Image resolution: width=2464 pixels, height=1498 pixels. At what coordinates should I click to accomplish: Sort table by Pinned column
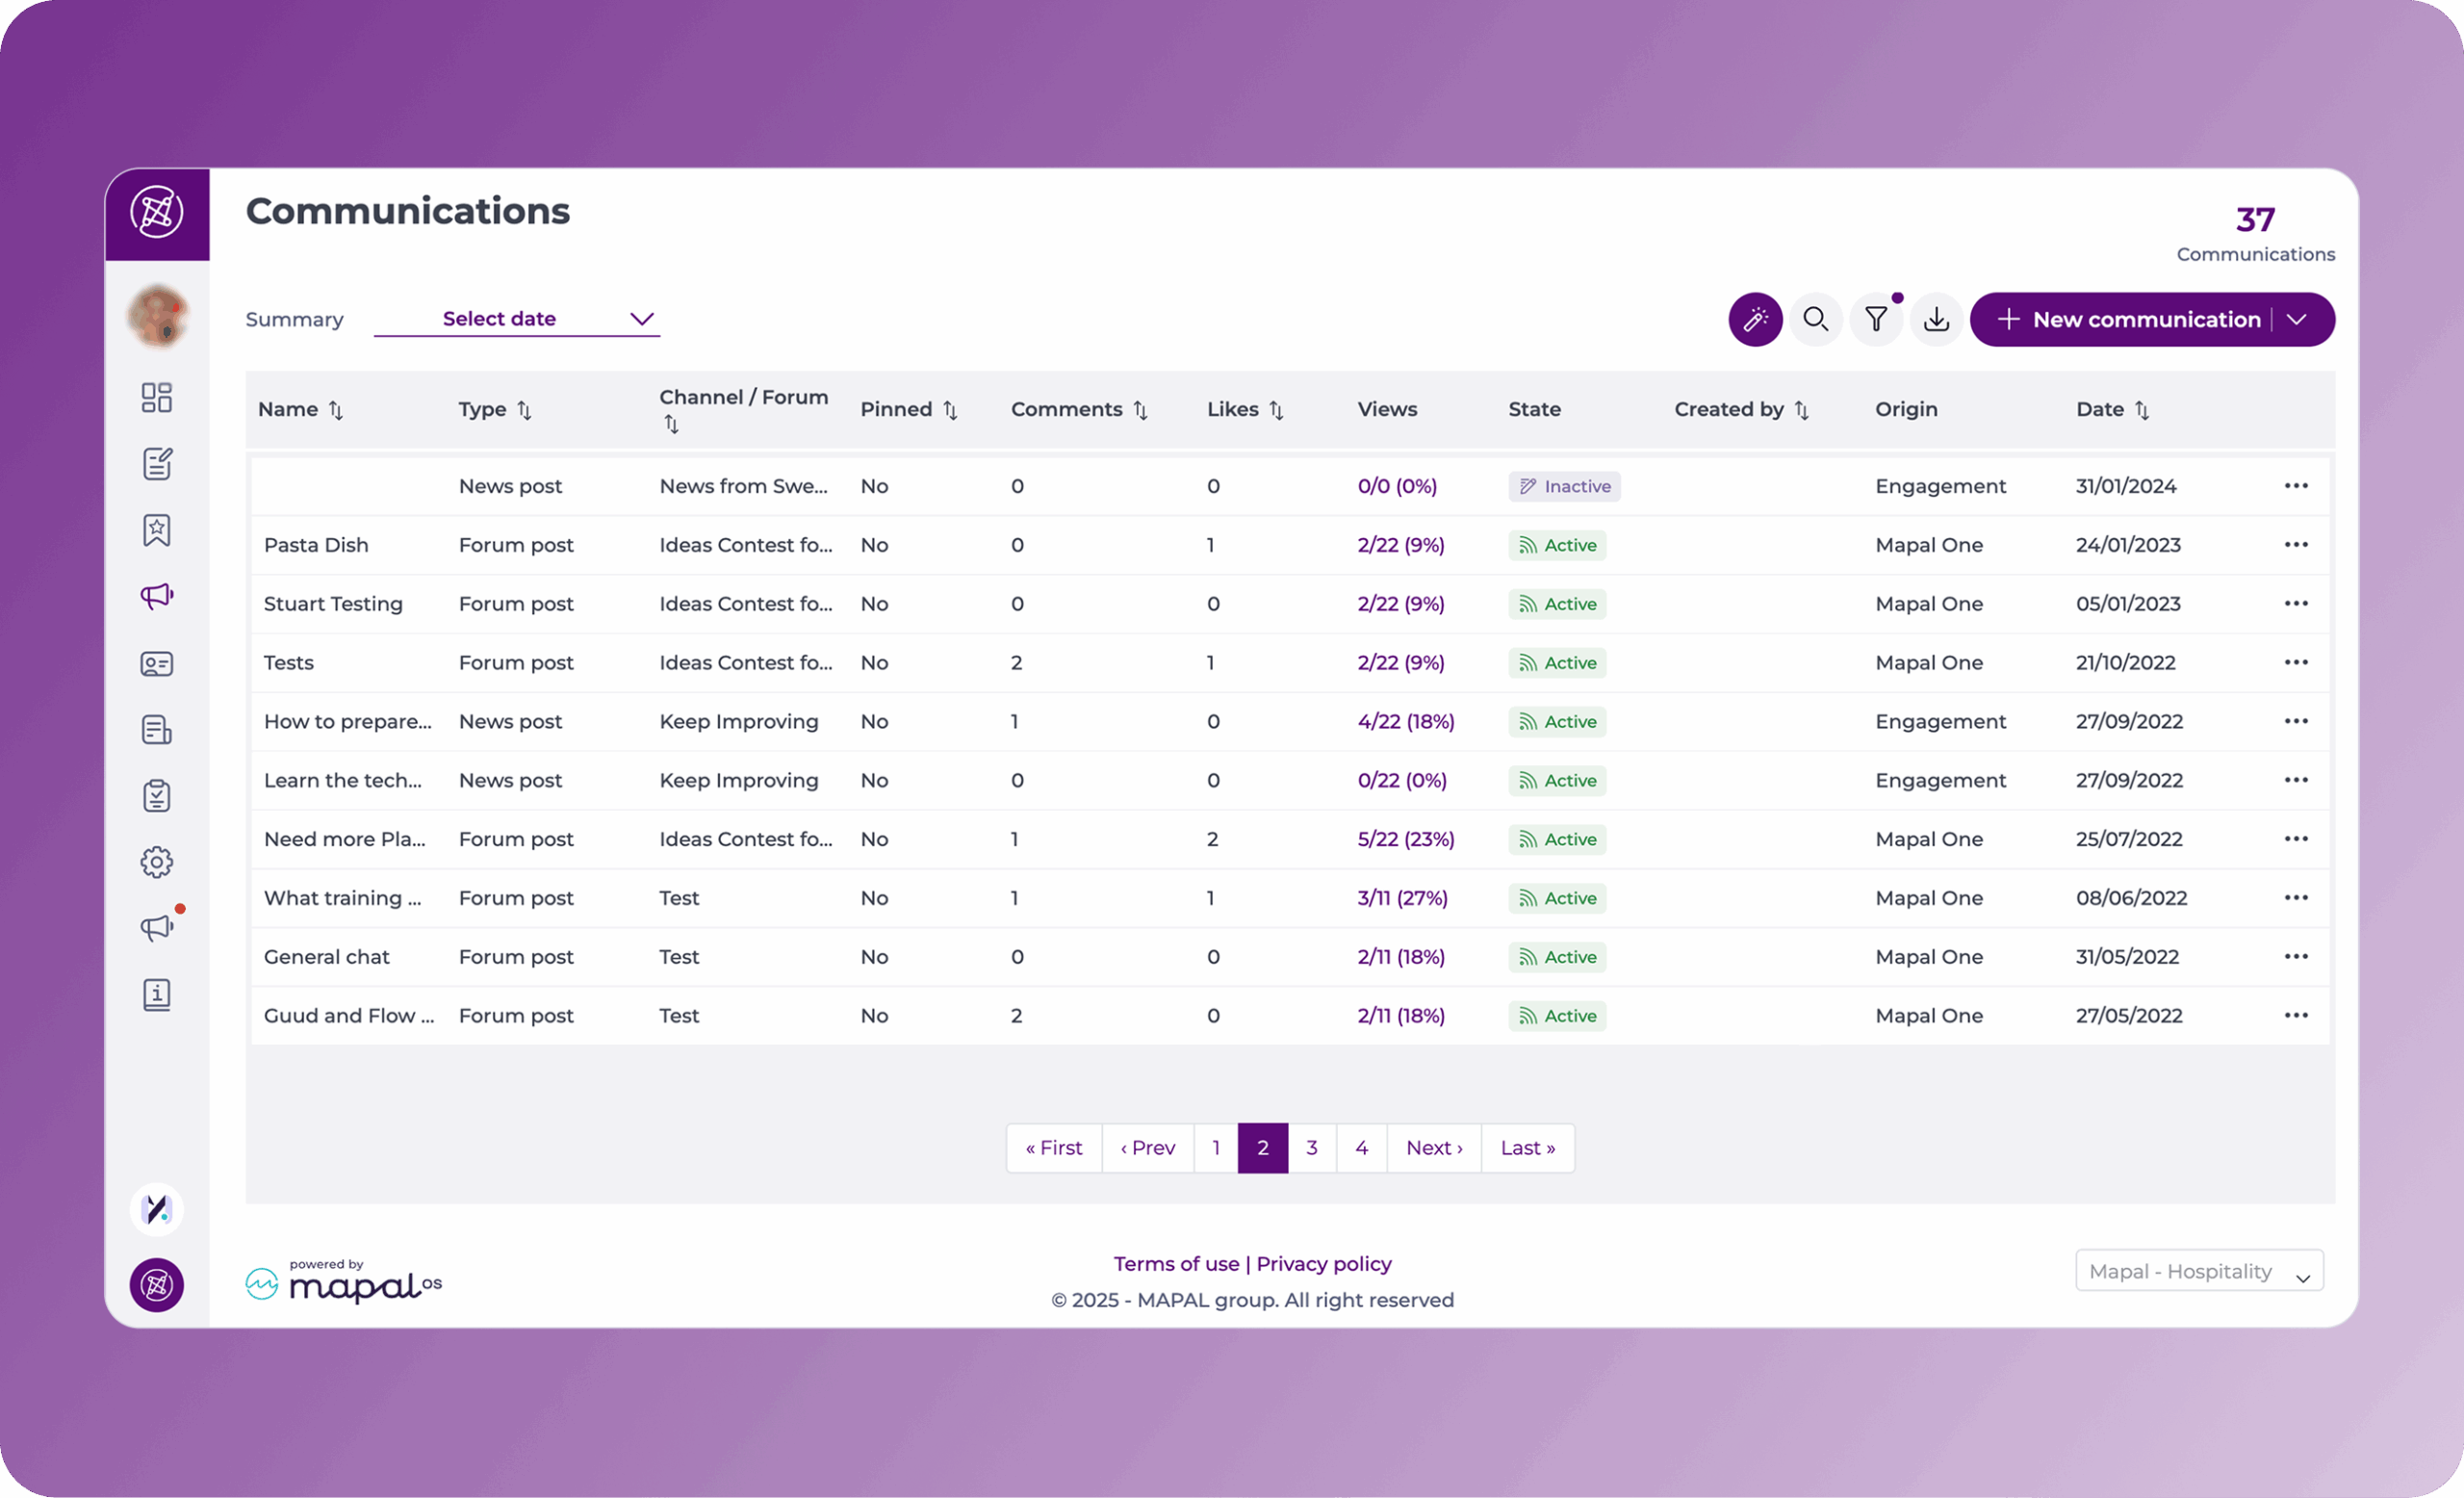[950, 410]
